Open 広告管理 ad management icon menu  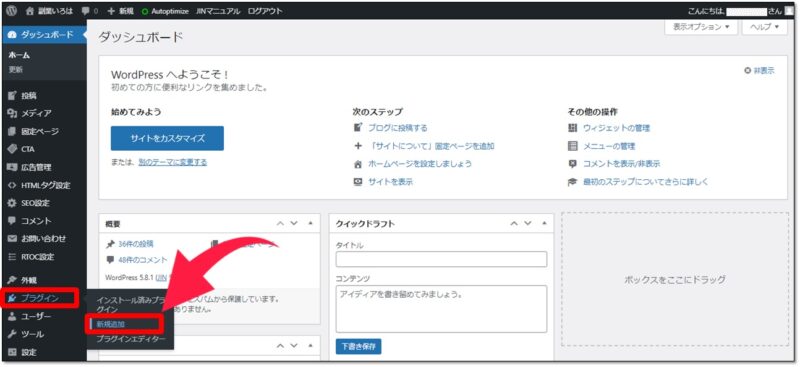tap(30, 167)
